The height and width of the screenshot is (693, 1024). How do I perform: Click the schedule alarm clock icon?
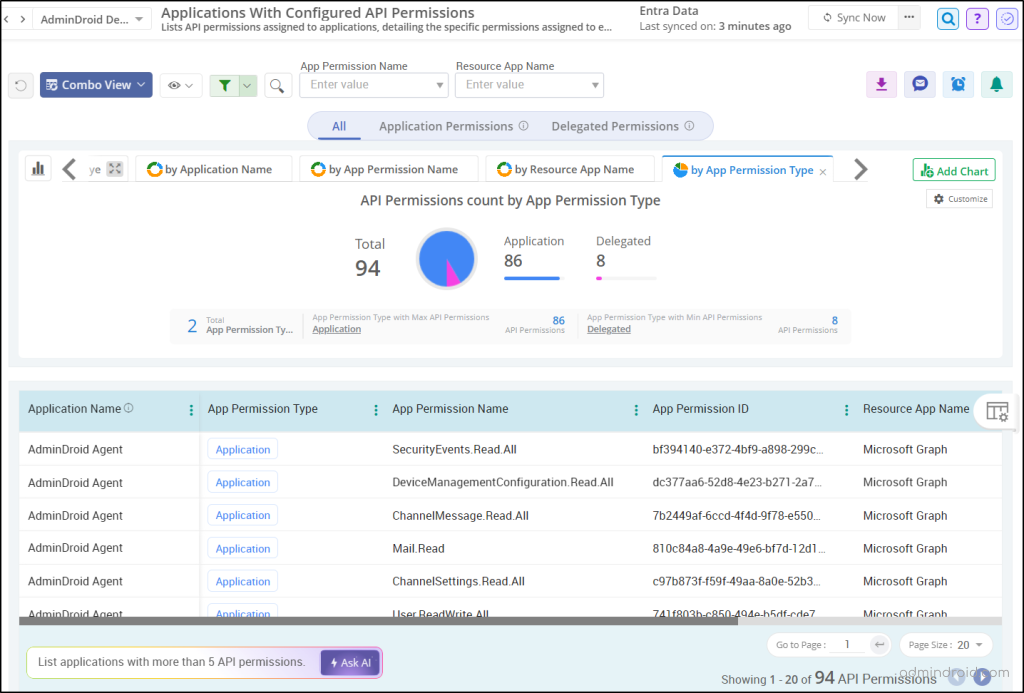tap(958, 84)
